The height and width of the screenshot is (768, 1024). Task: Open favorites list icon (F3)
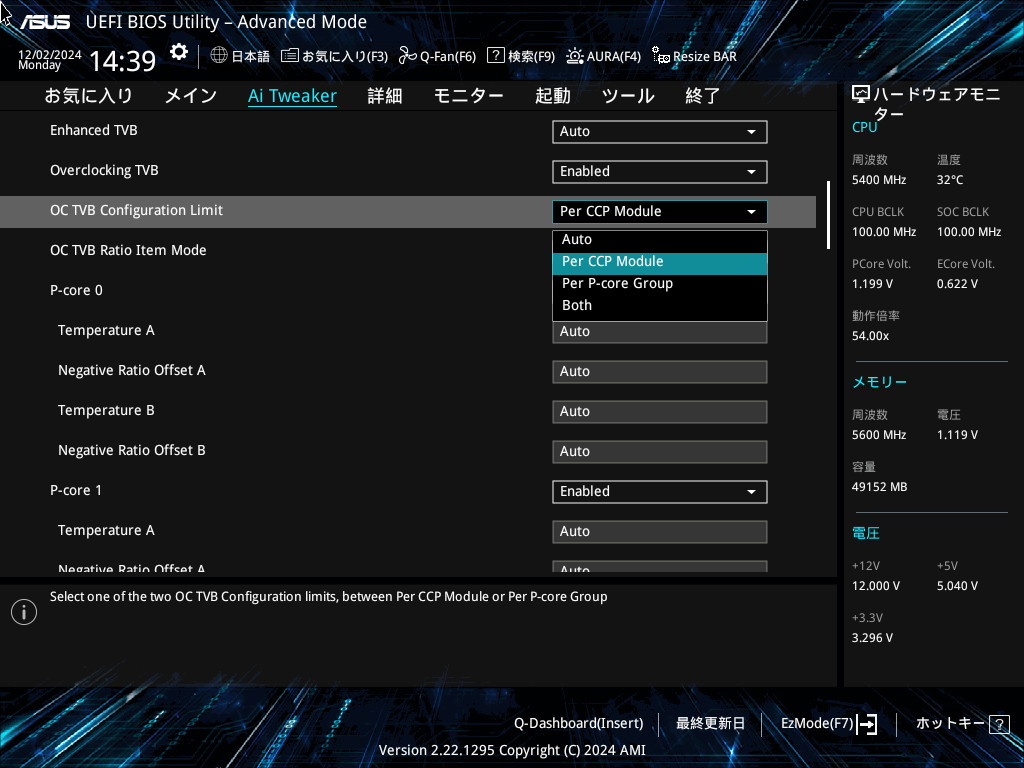click(x=290, y=56)
